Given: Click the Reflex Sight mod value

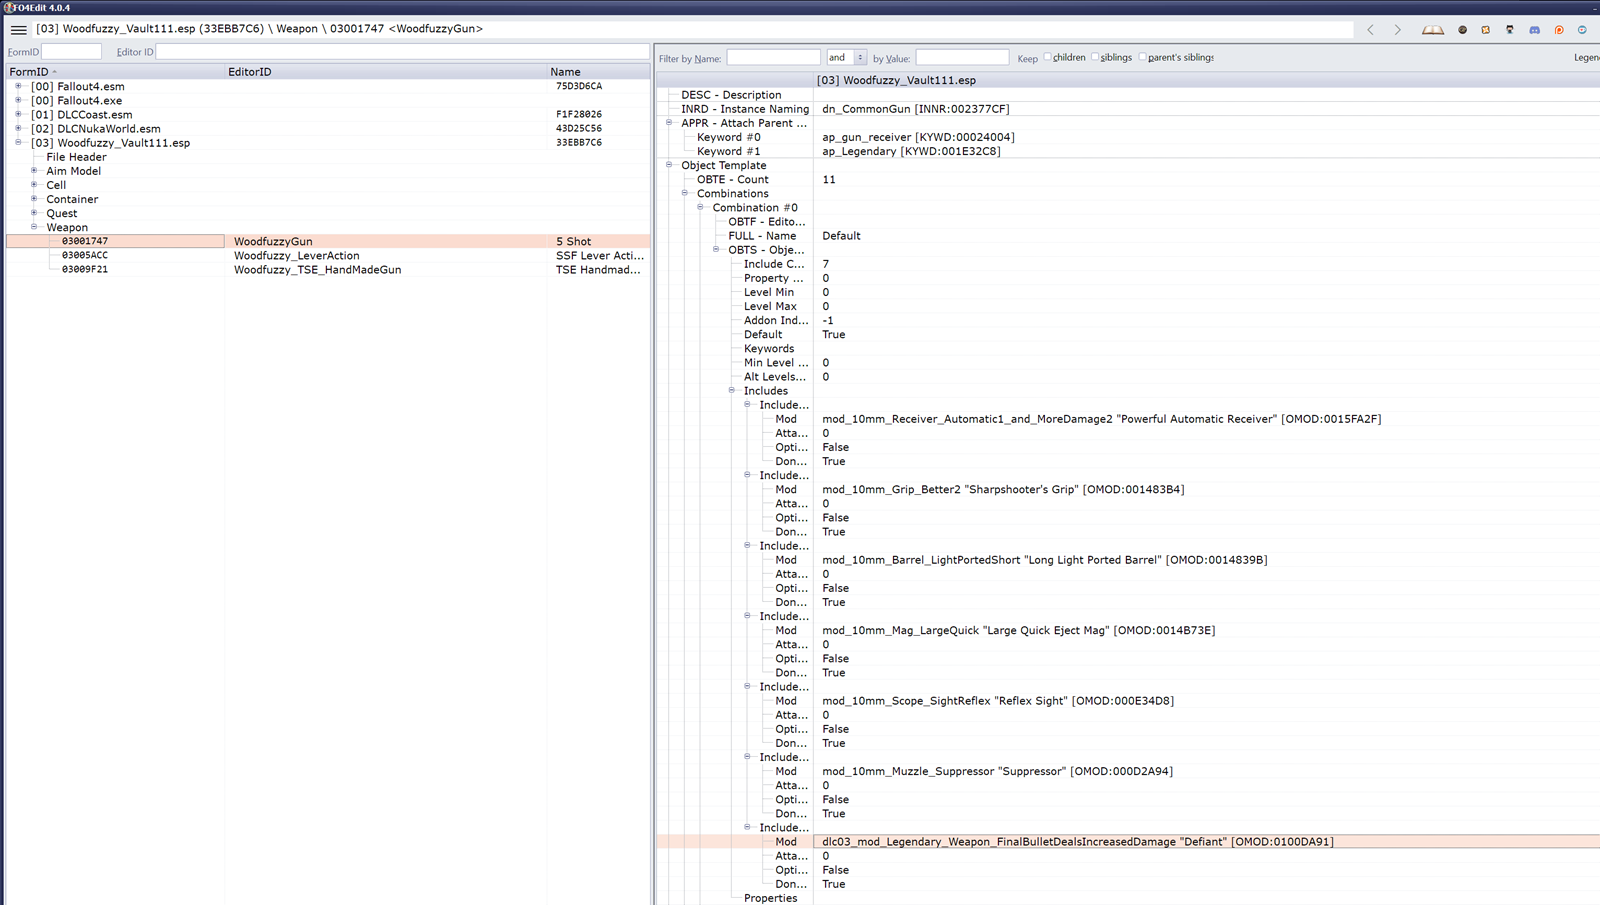Looking at the screenshot, I should (x=998, y=701).
